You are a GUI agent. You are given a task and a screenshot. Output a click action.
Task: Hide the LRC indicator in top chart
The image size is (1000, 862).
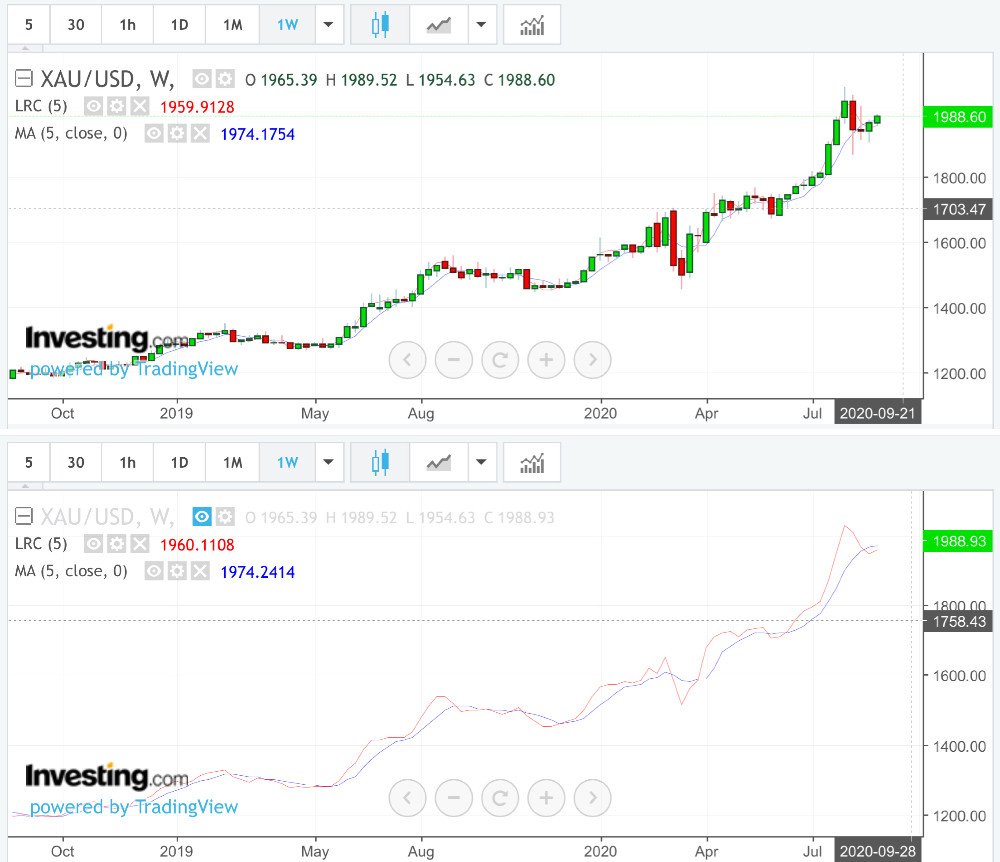pyautogui.click(x=94, y=106)
